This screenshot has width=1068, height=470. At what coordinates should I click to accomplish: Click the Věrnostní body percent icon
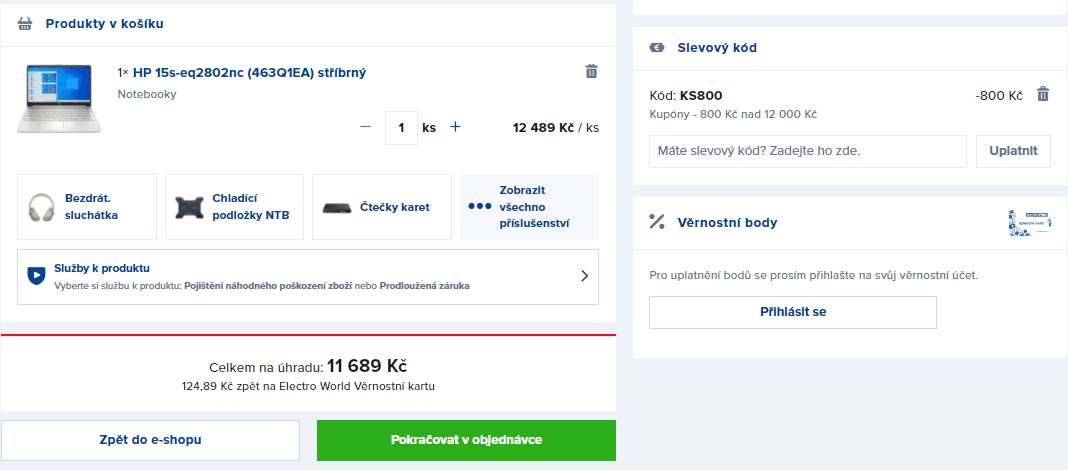(657, 222)
